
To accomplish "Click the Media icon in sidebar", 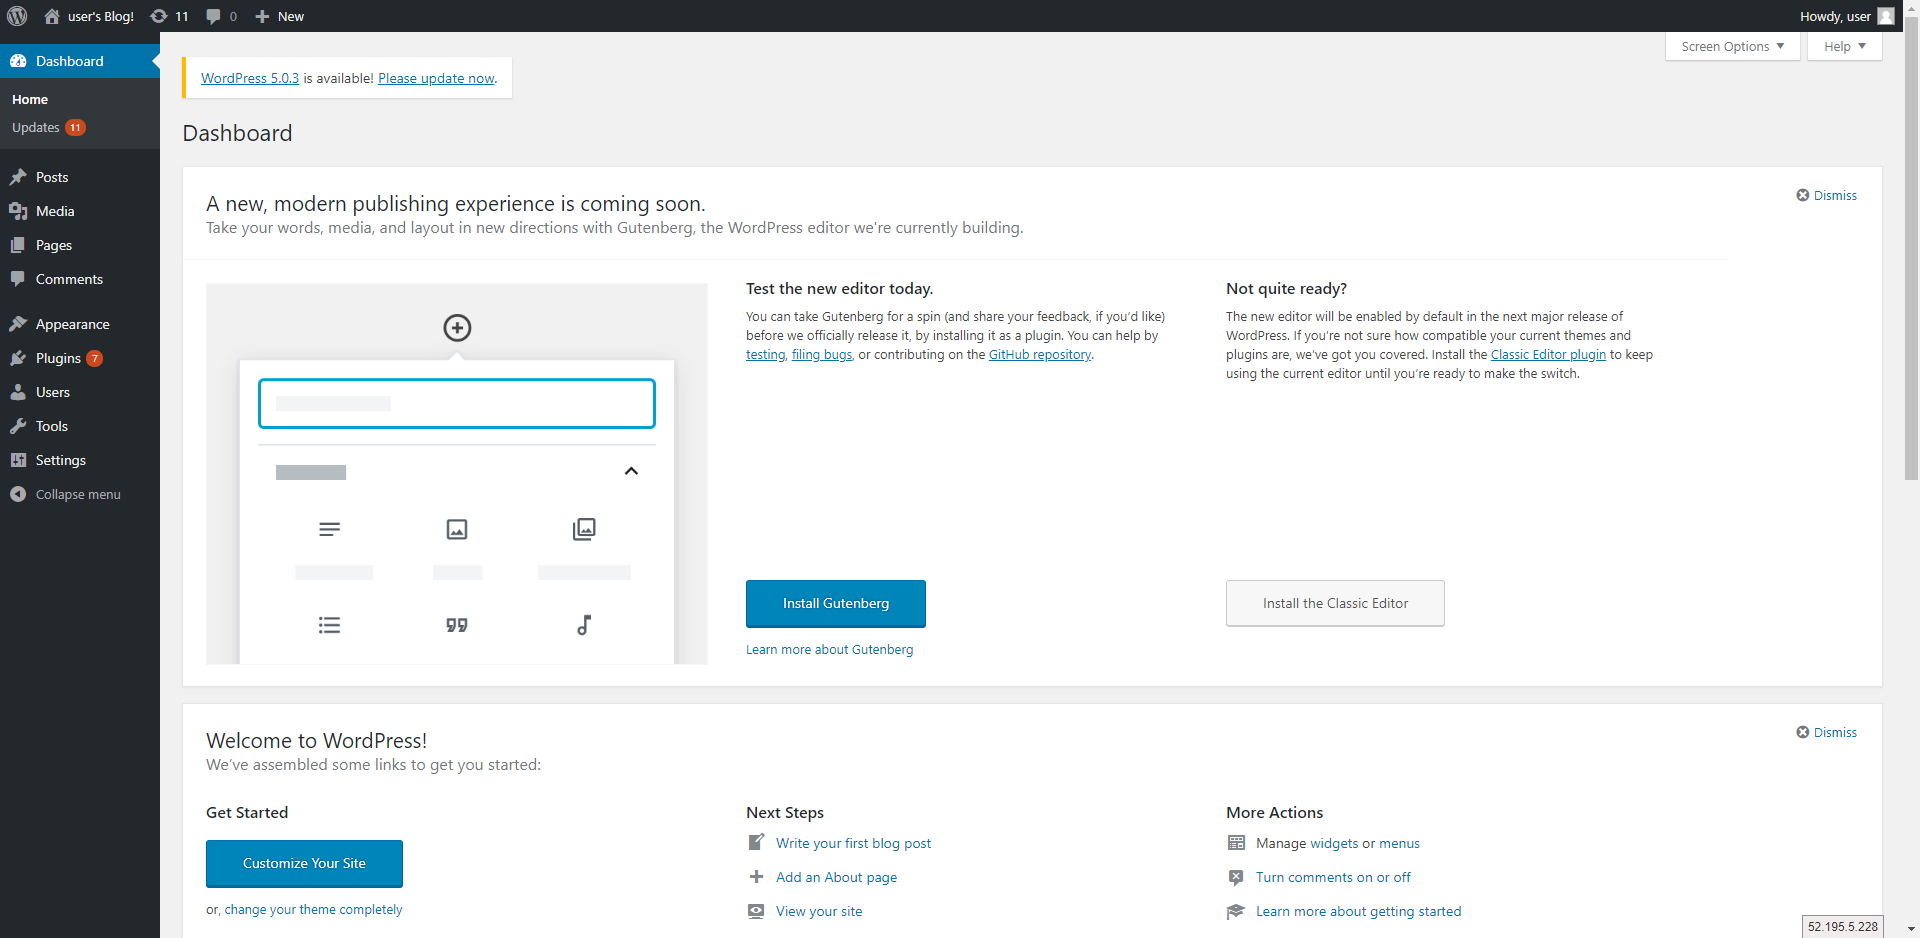I will point(18,211).
